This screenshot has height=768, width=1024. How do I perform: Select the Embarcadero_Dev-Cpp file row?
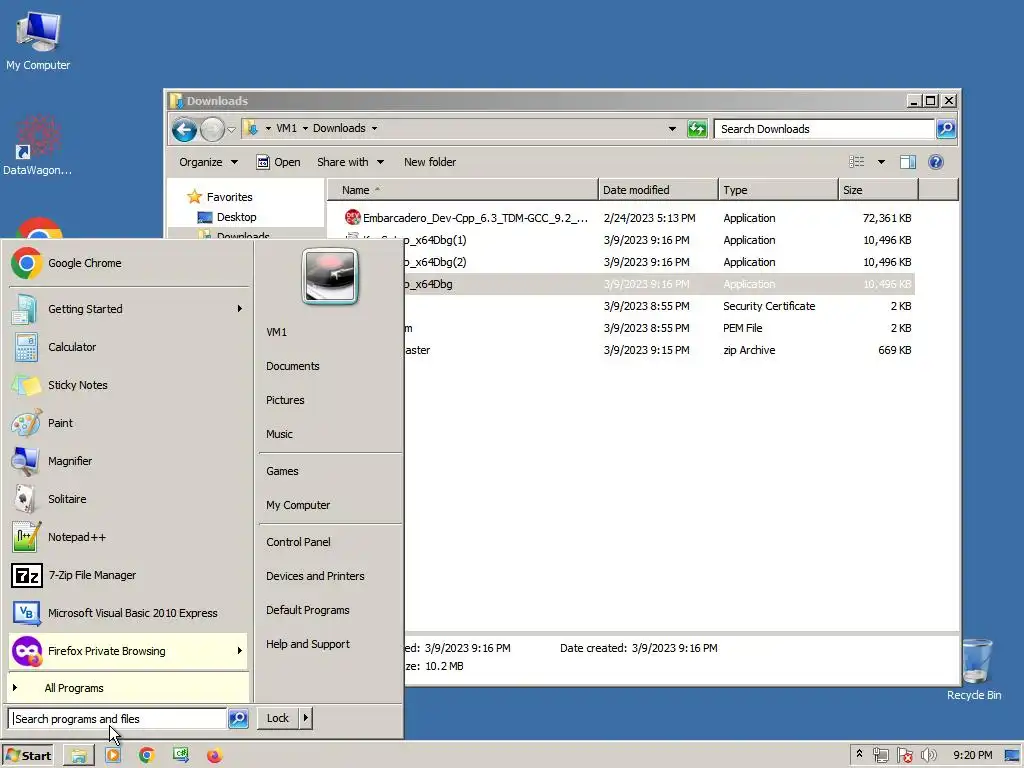(x=628, y=218)
